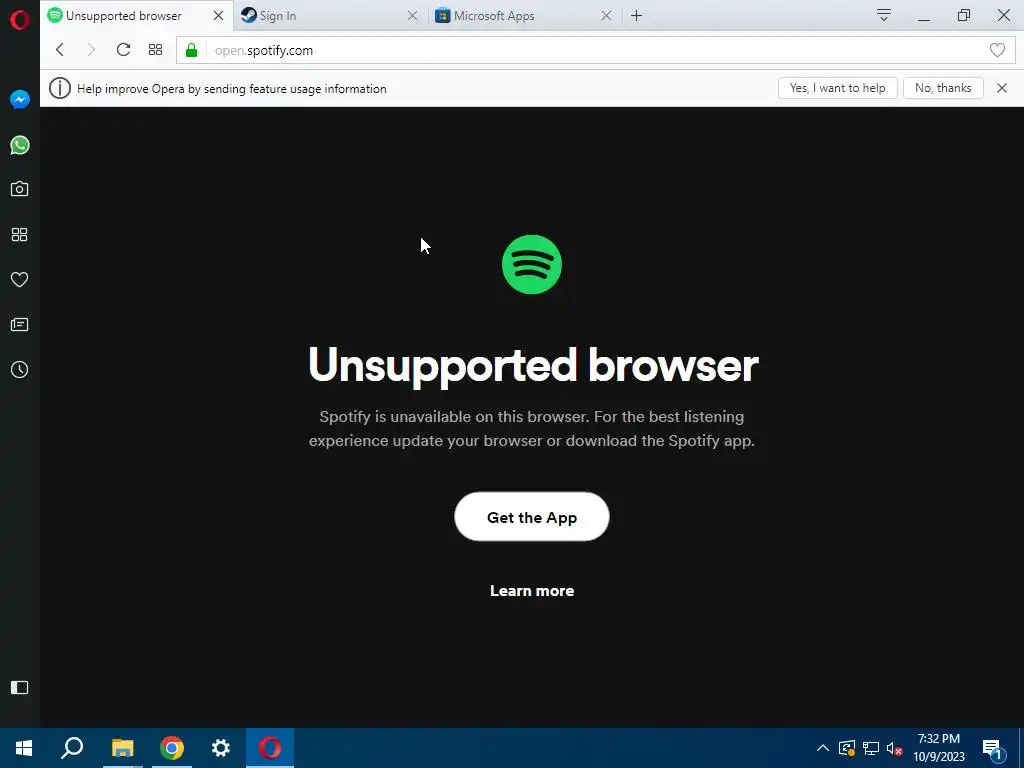Click Yes, I want to help
The image size is (1024, 768).
837,88
